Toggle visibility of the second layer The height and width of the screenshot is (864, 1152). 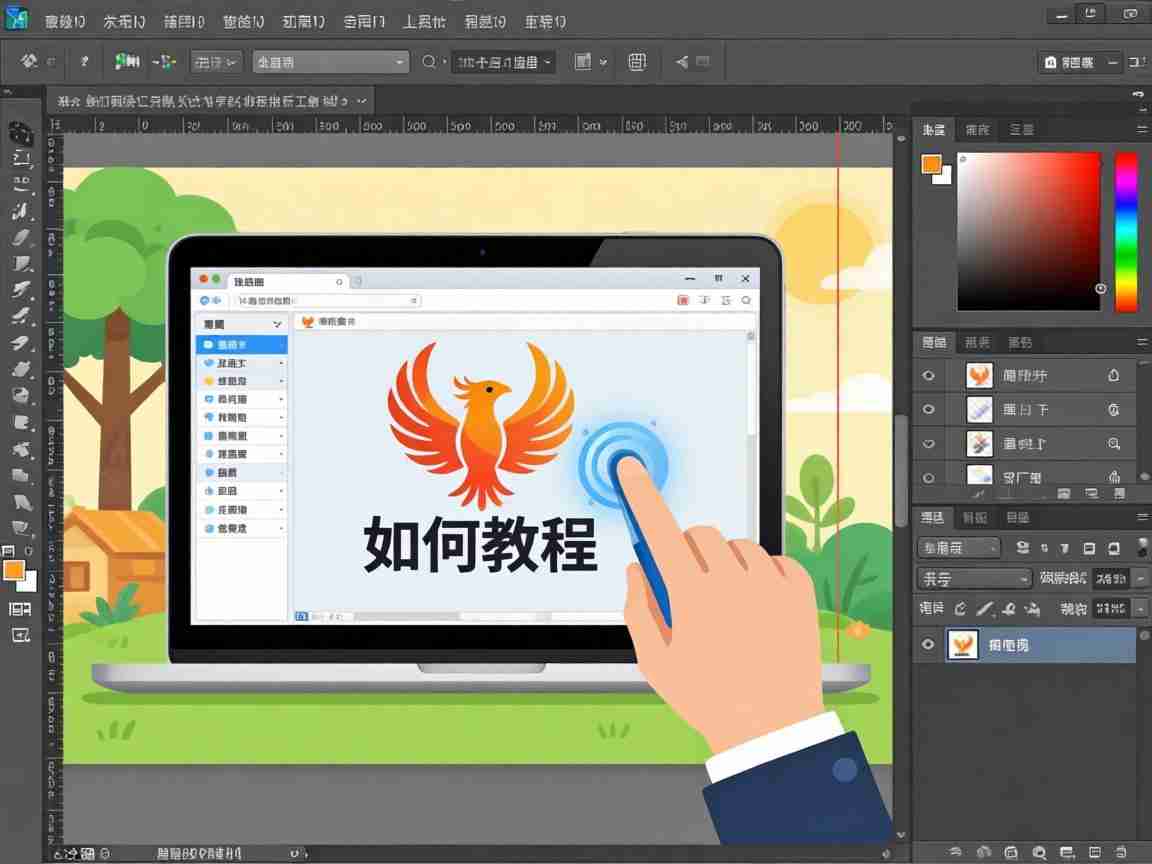(928, 409)
